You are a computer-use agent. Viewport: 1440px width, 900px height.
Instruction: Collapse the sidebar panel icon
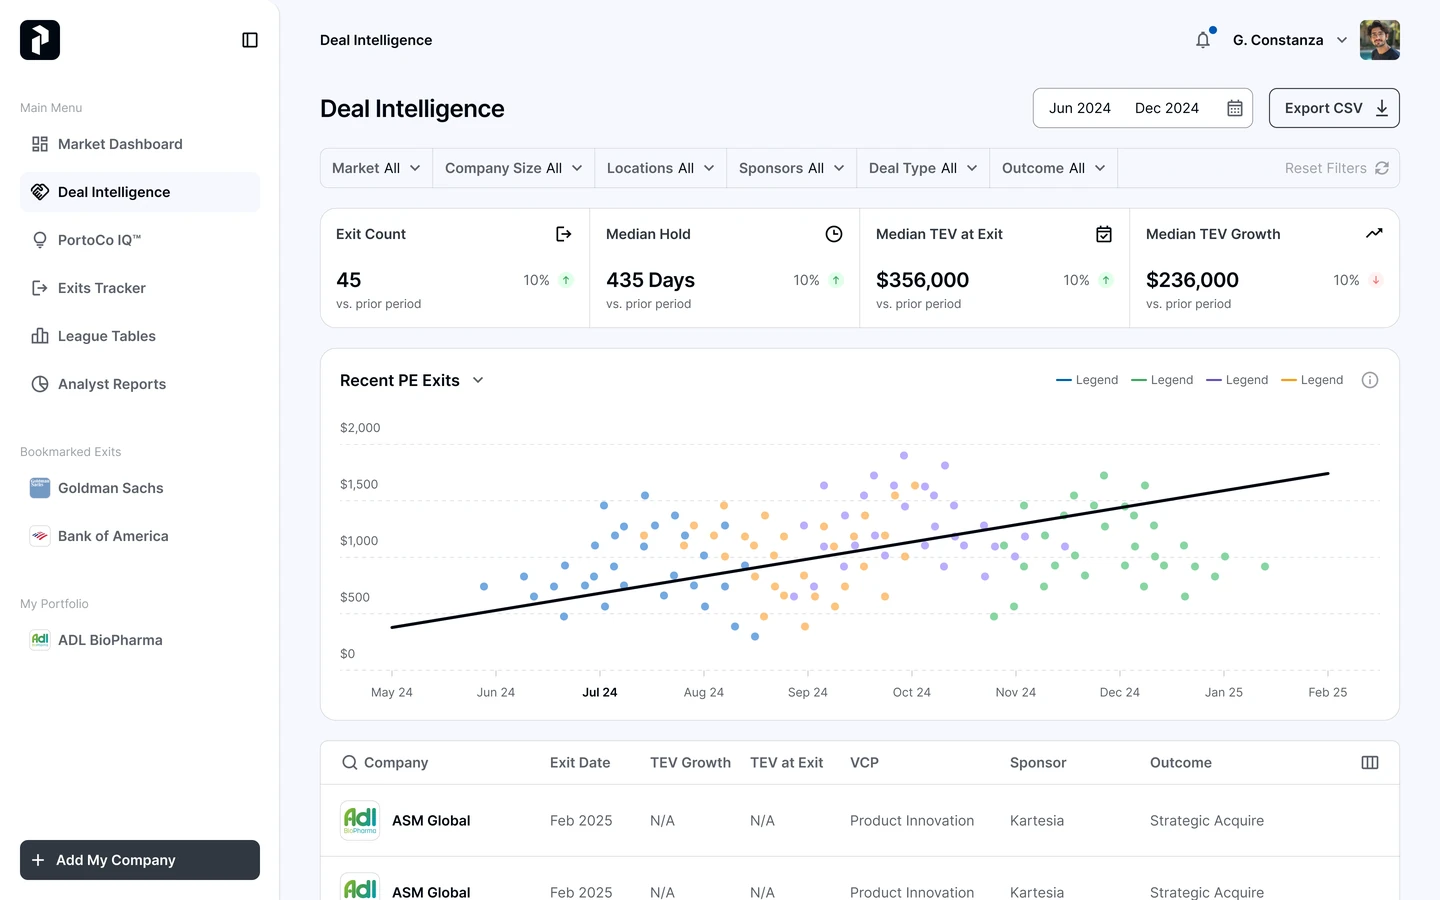pyautogui.click(x=250, y=40)
